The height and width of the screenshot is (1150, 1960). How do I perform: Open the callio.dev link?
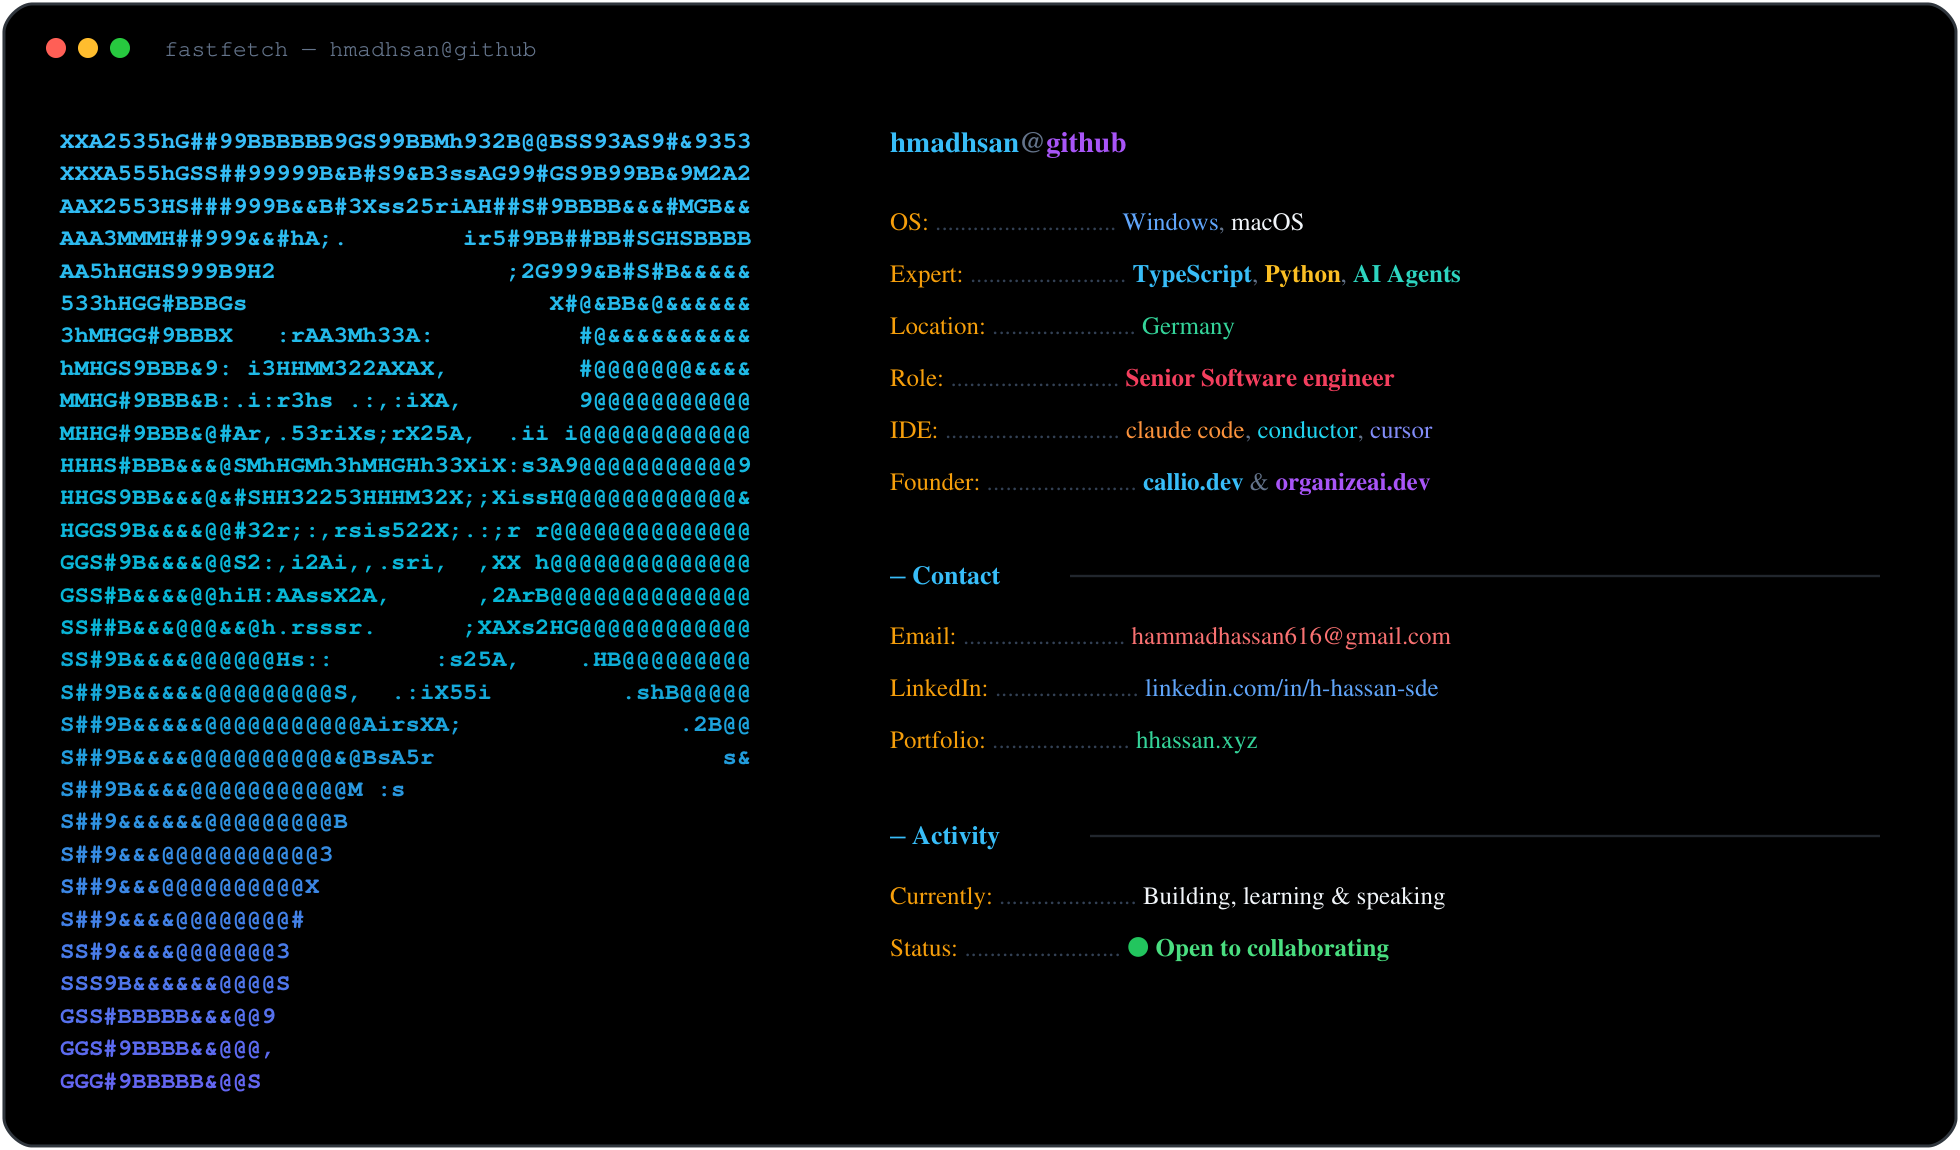click(x=1192, y=482)
